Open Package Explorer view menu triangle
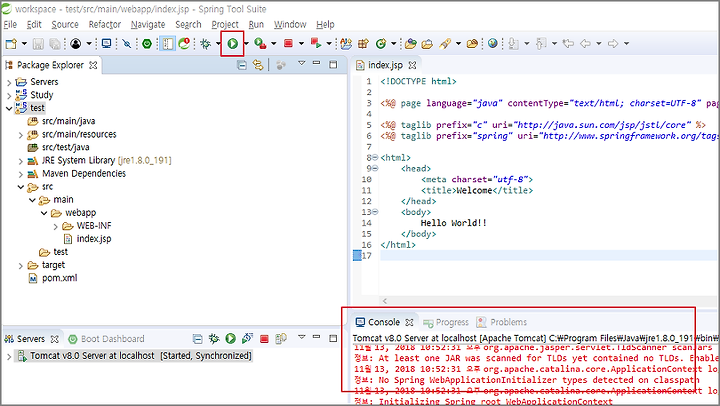This screenshot has width=720, height=406. 301,63
